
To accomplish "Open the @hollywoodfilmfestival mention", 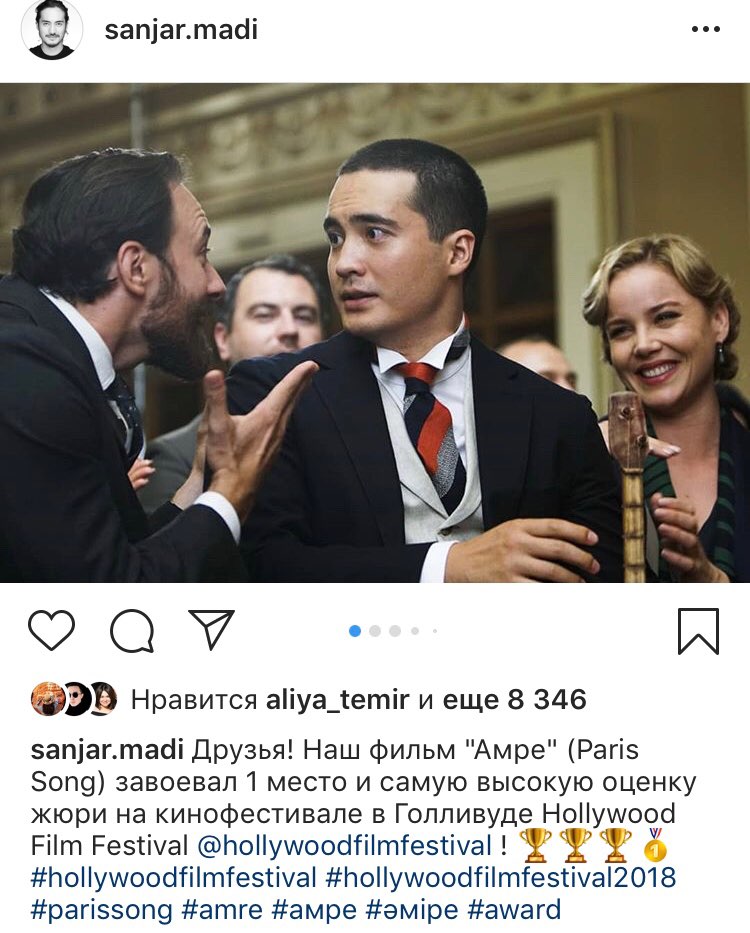I will click(345, 845).
